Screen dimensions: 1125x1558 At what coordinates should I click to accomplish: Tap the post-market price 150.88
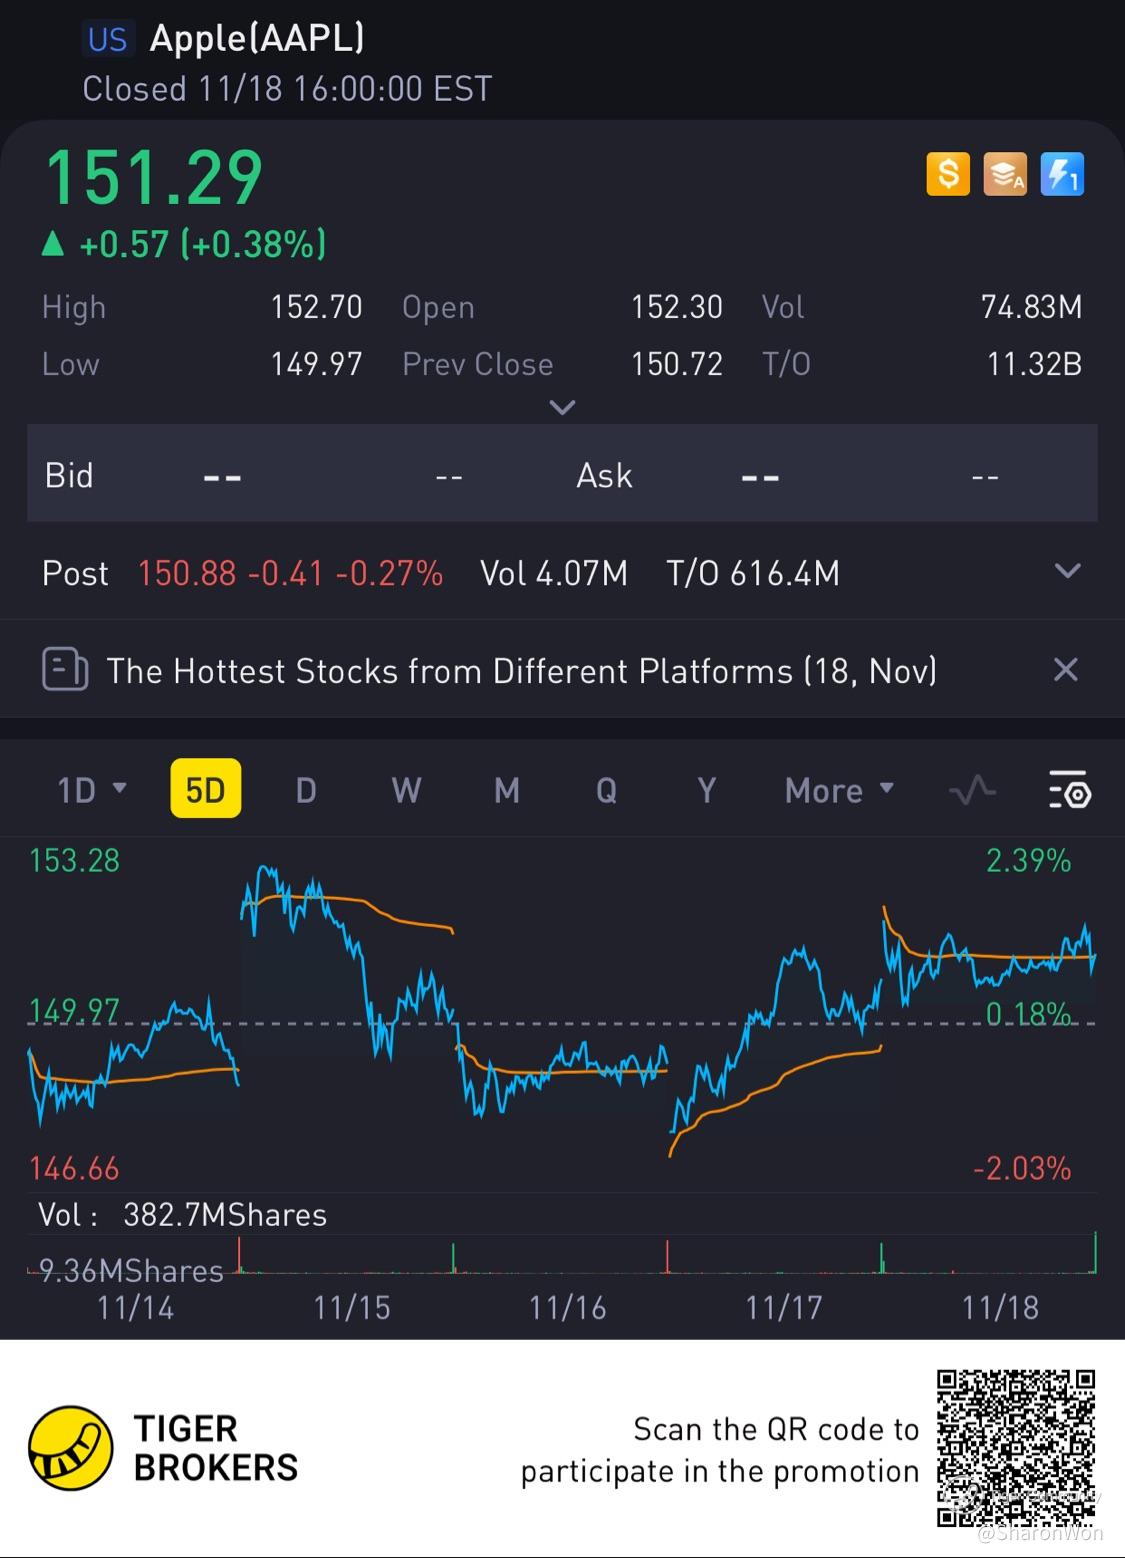[x=187, y=573]
